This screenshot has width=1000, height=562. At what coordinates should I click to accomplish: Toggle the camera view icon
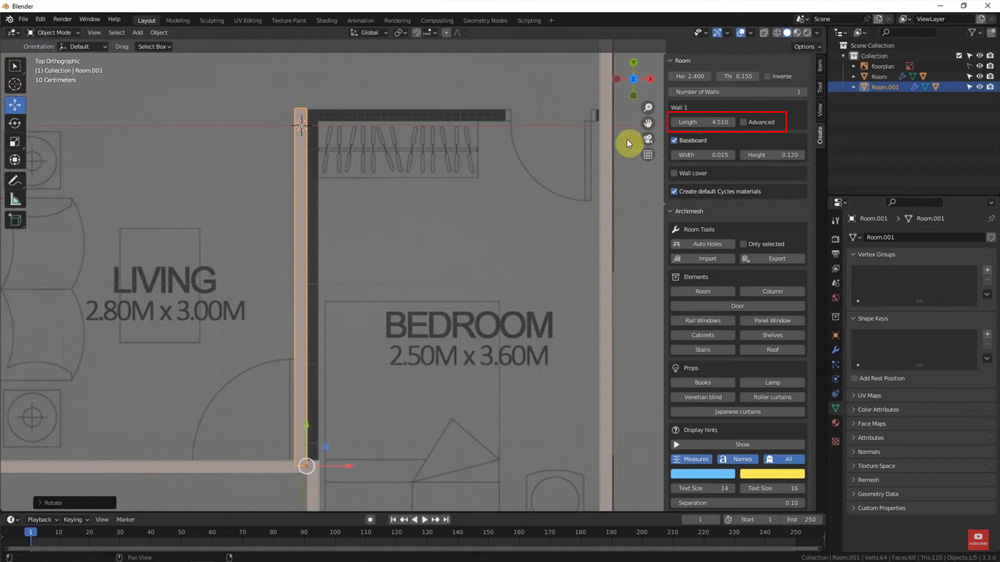coord(648,139)
